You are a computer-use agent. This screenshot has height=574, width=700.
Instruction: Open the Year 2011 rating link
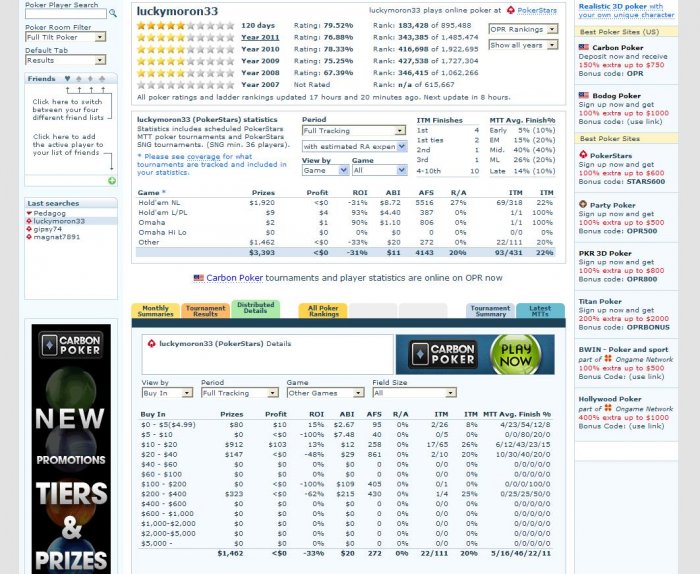tap(260, 37)
